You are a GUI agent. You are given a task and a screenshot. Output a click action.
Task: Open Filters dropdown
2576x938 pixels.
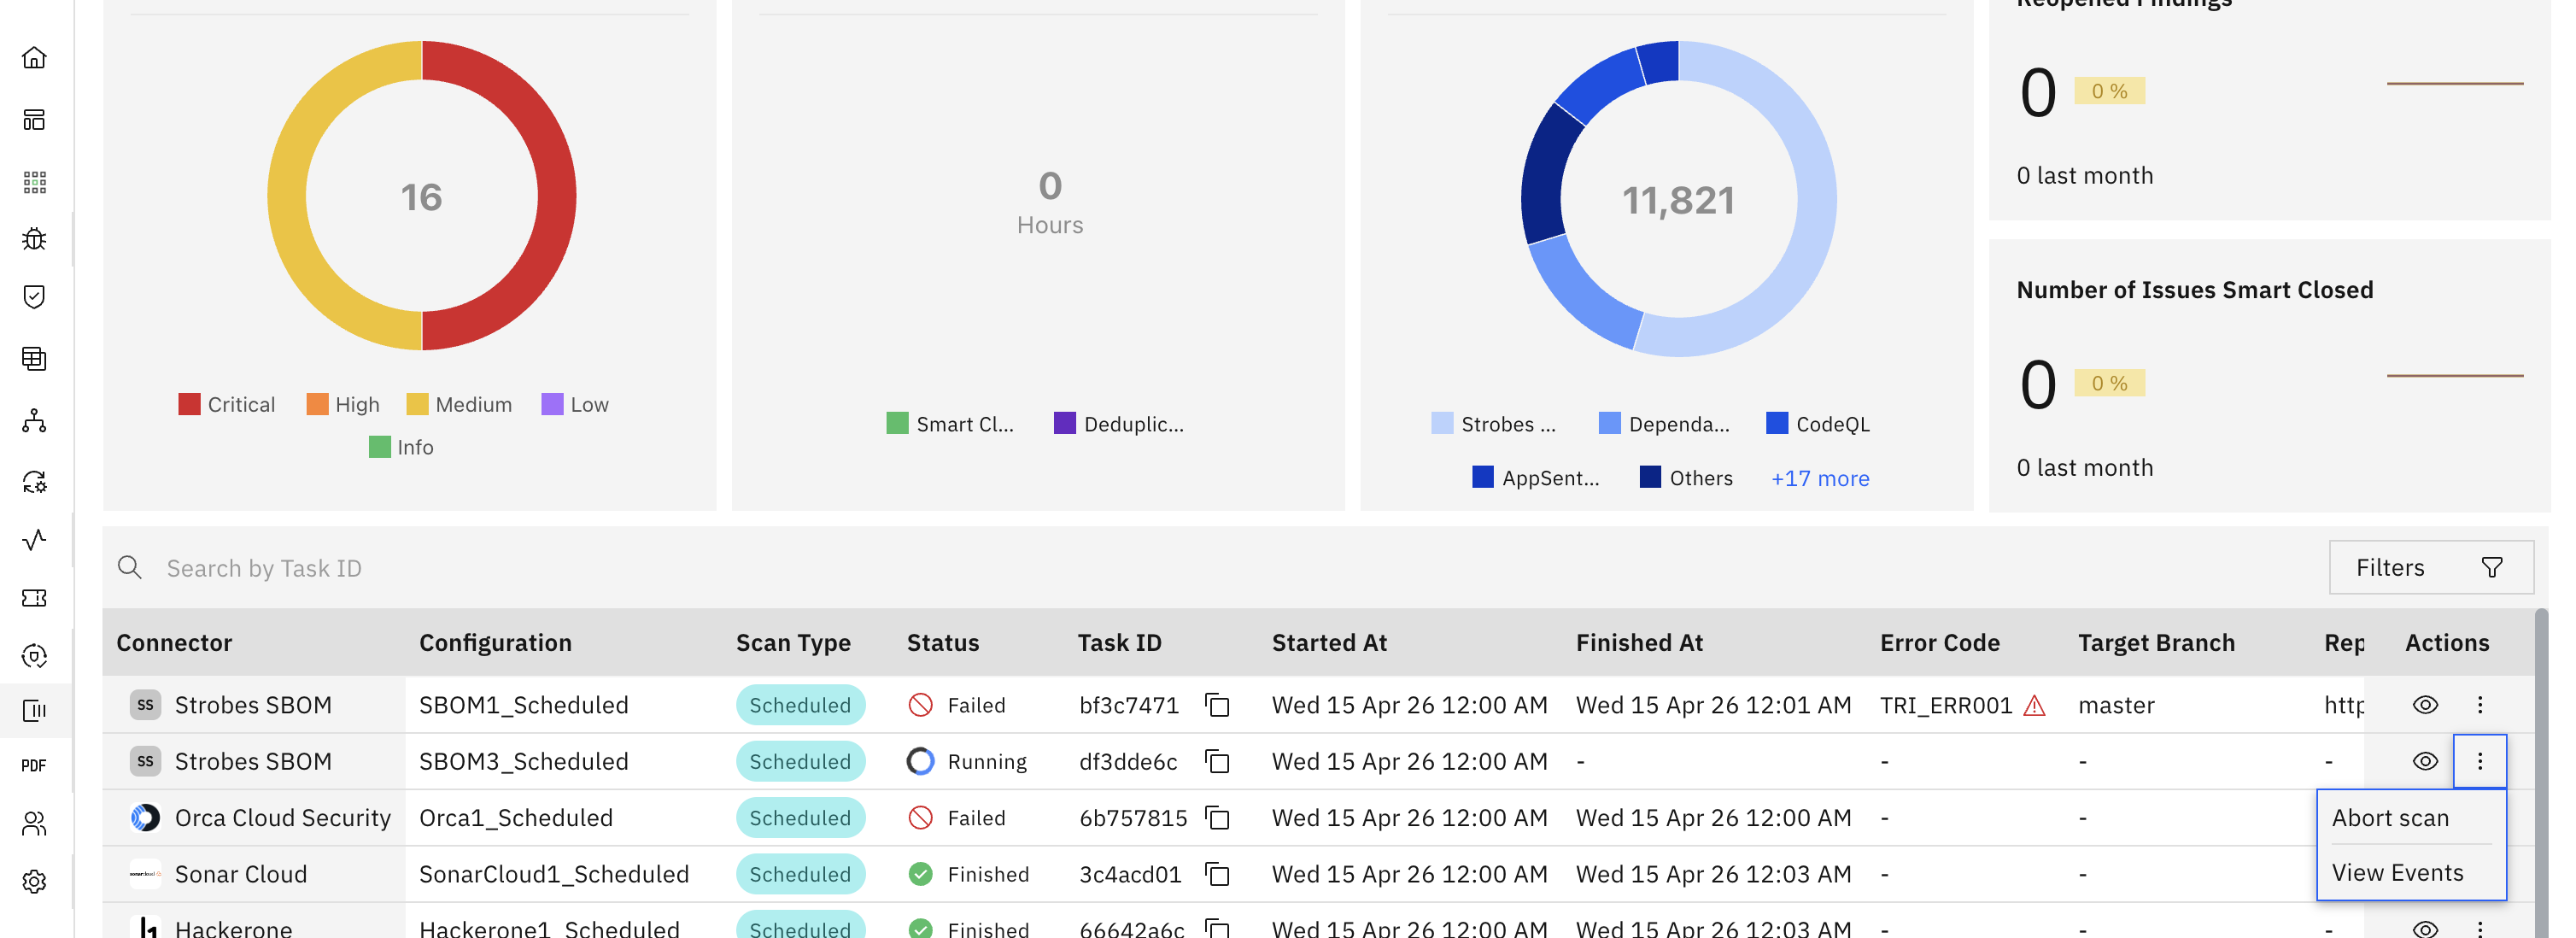pyautogui.click(x=2430, y=568)
